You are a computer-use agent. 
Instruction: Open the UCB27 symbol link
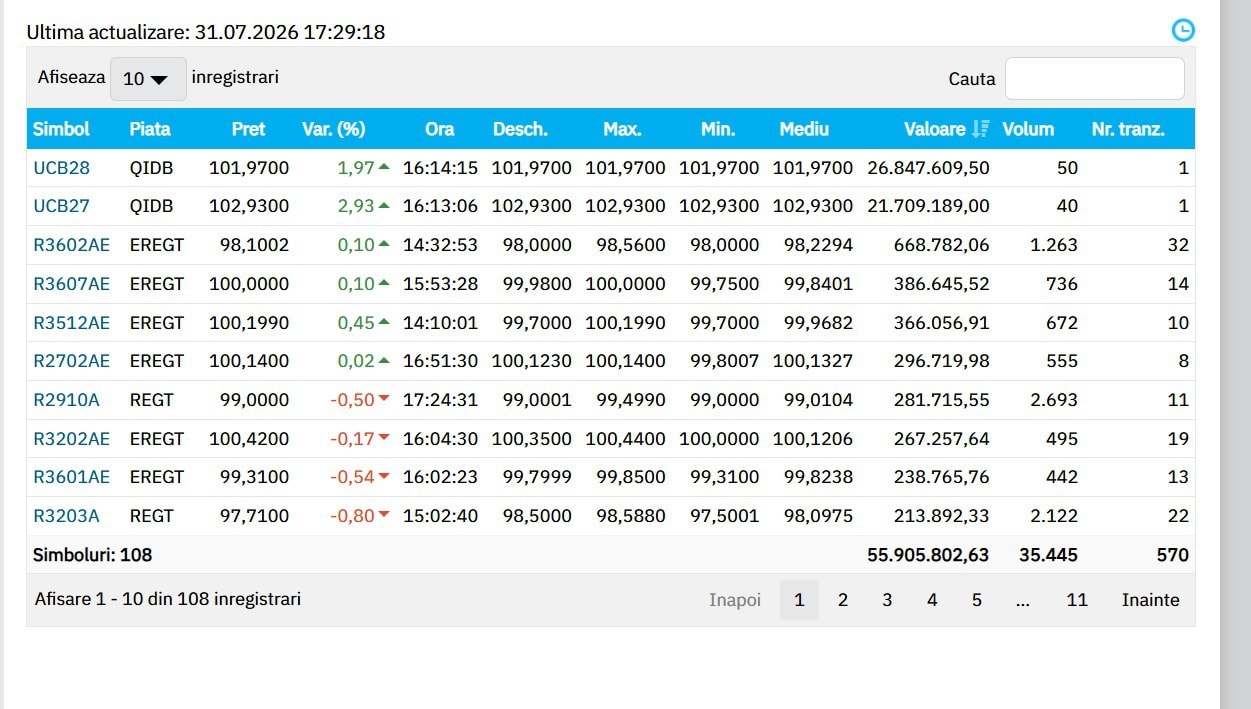61,206
